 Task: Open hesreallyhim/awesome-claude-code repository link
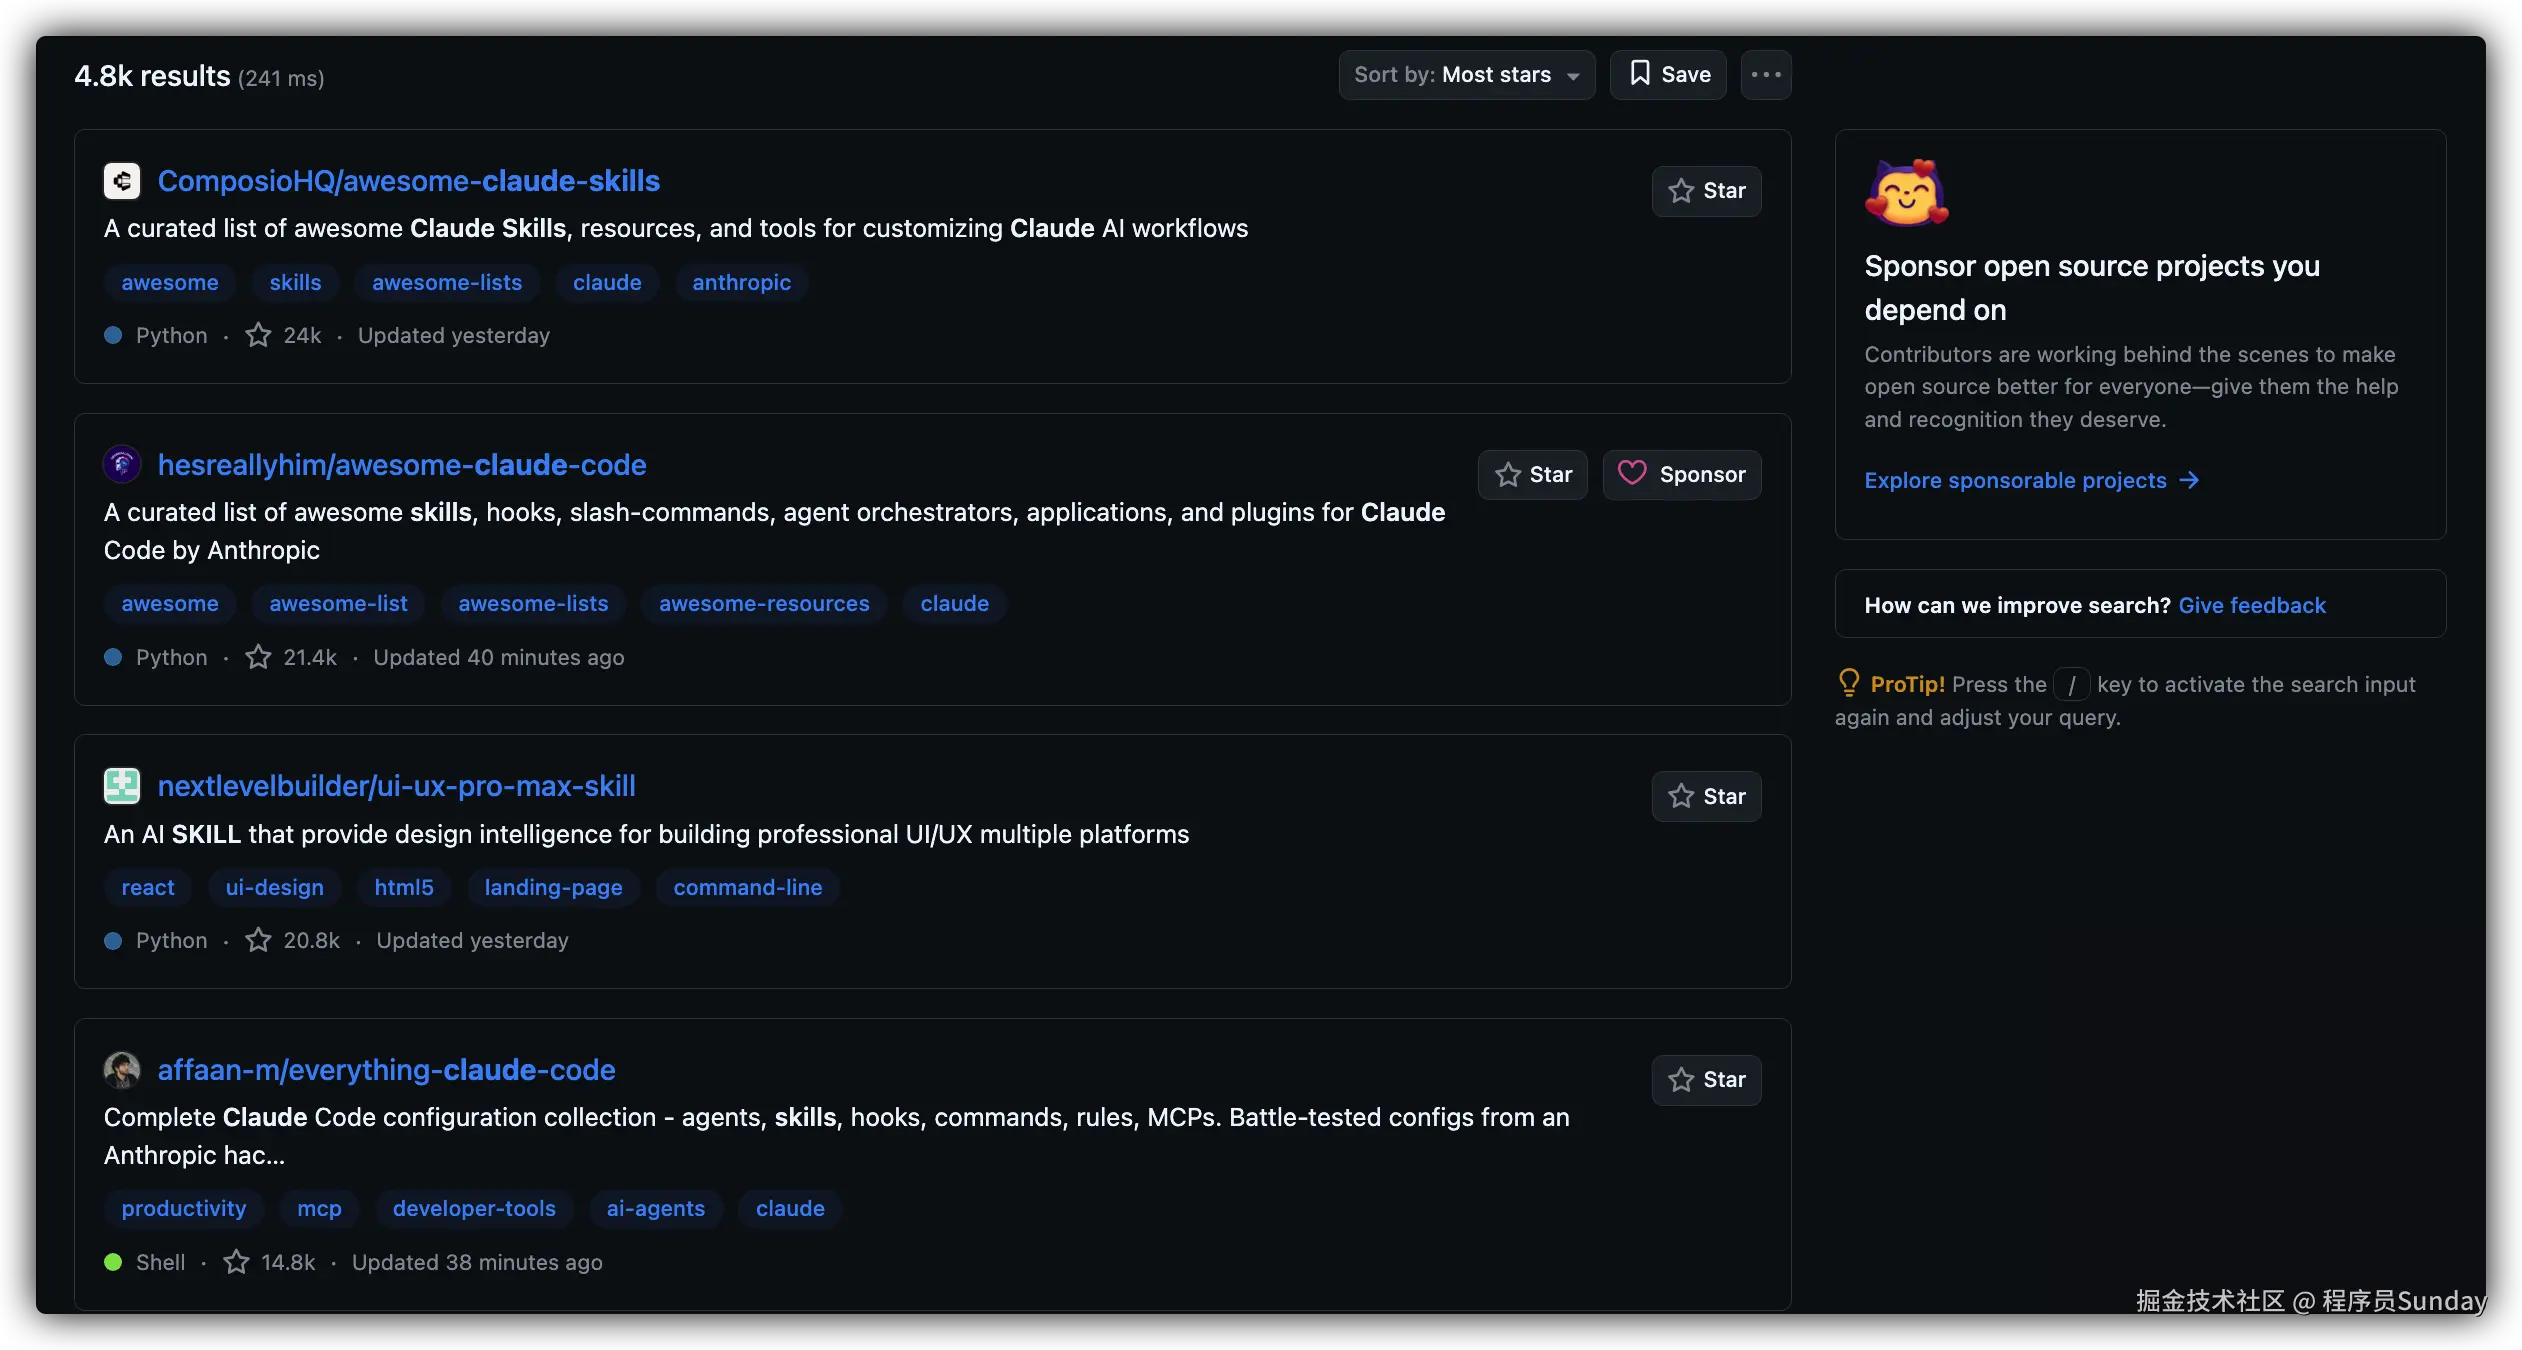click(x=402, y=465)
